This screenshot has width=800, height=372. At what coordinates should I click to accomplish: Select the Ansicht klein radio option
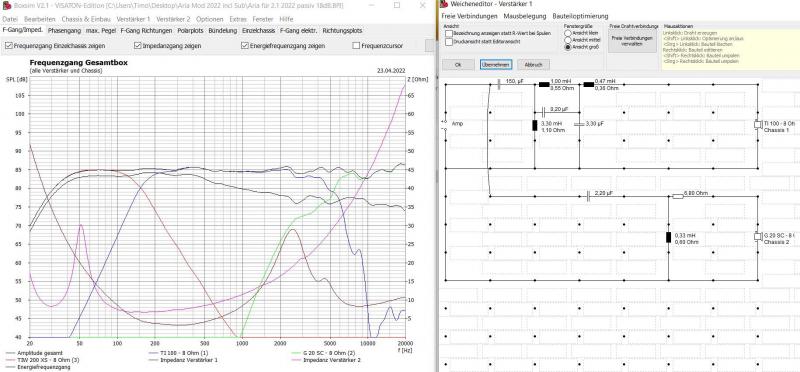[567, 33]
